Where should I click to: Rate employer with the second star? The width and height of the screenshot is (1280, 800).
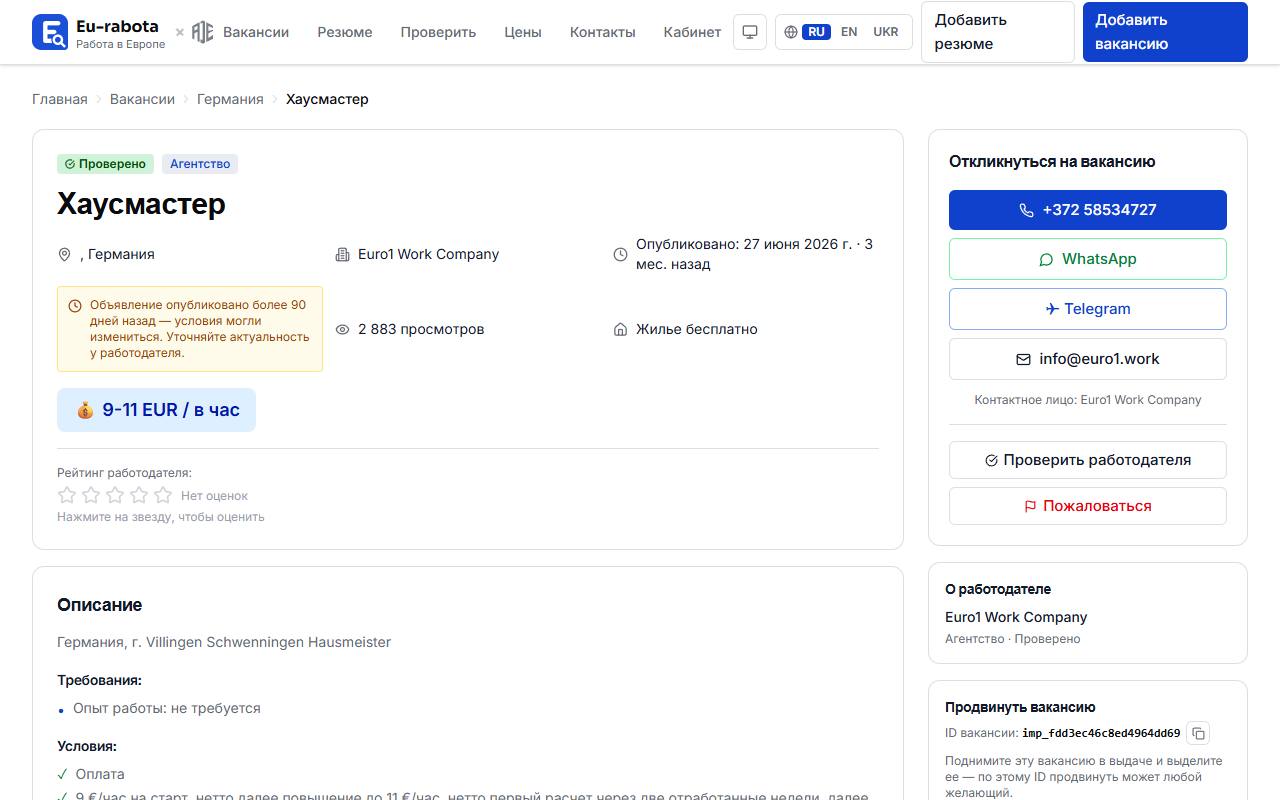click(x=91, y=495)
